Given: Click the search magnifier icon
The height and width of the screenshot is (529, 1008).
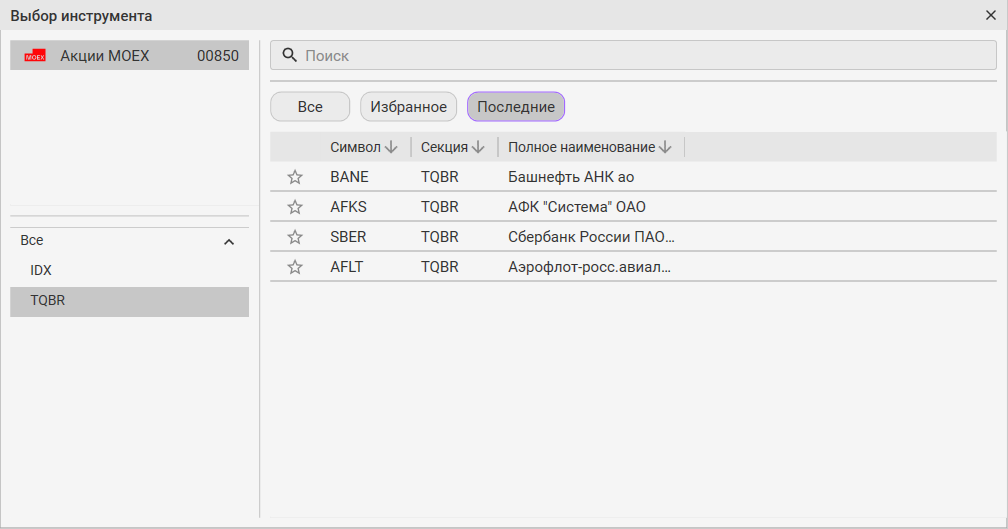Looking at the screenshot, I should (290, 55).
